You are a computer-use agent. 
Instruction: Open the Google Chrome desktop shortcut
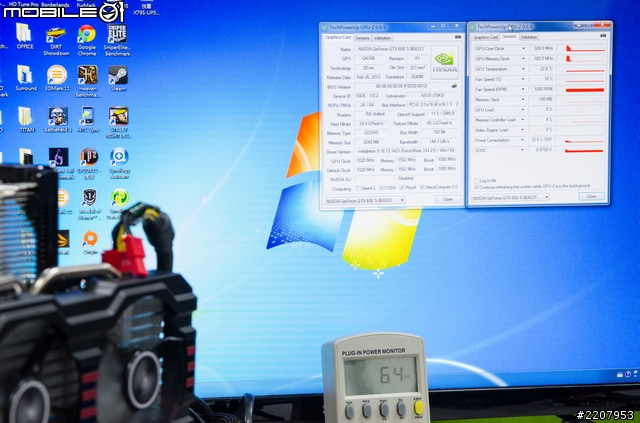(x=87, y=40)
